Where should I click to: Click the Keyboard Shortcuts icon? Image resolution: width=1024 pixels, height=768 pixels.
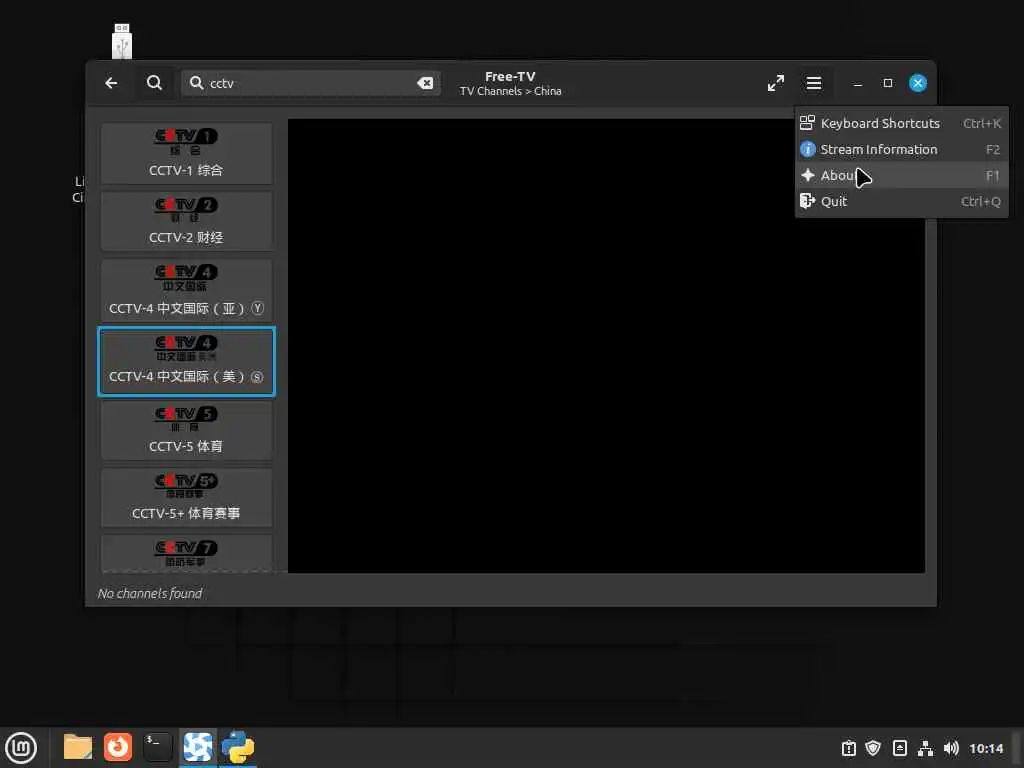click(x=807, y=123)
